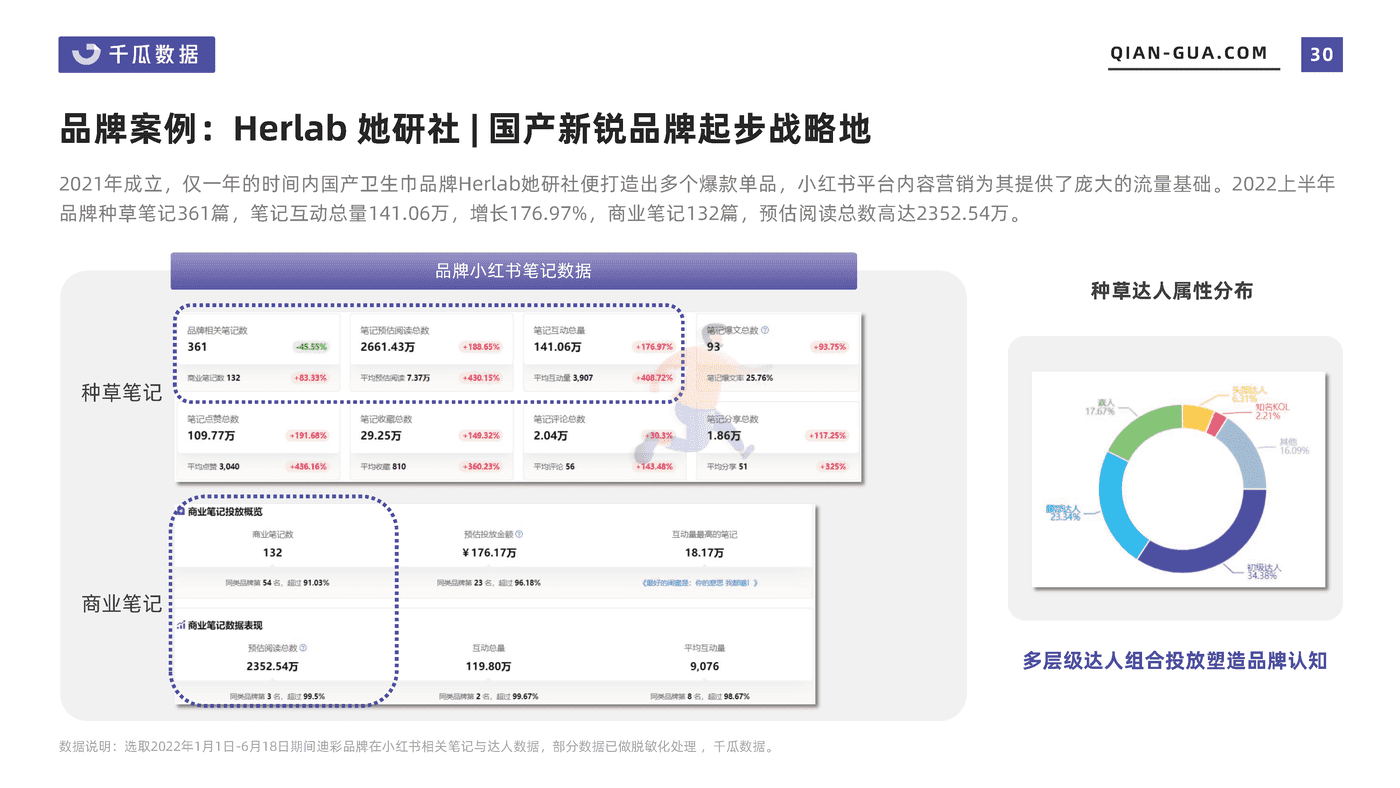The height and width of the screenshot is (788, 1400).
Task: Click the 多层级达人组合投放塑造品牌认知 caption
Action: [x=1174, y=661]
